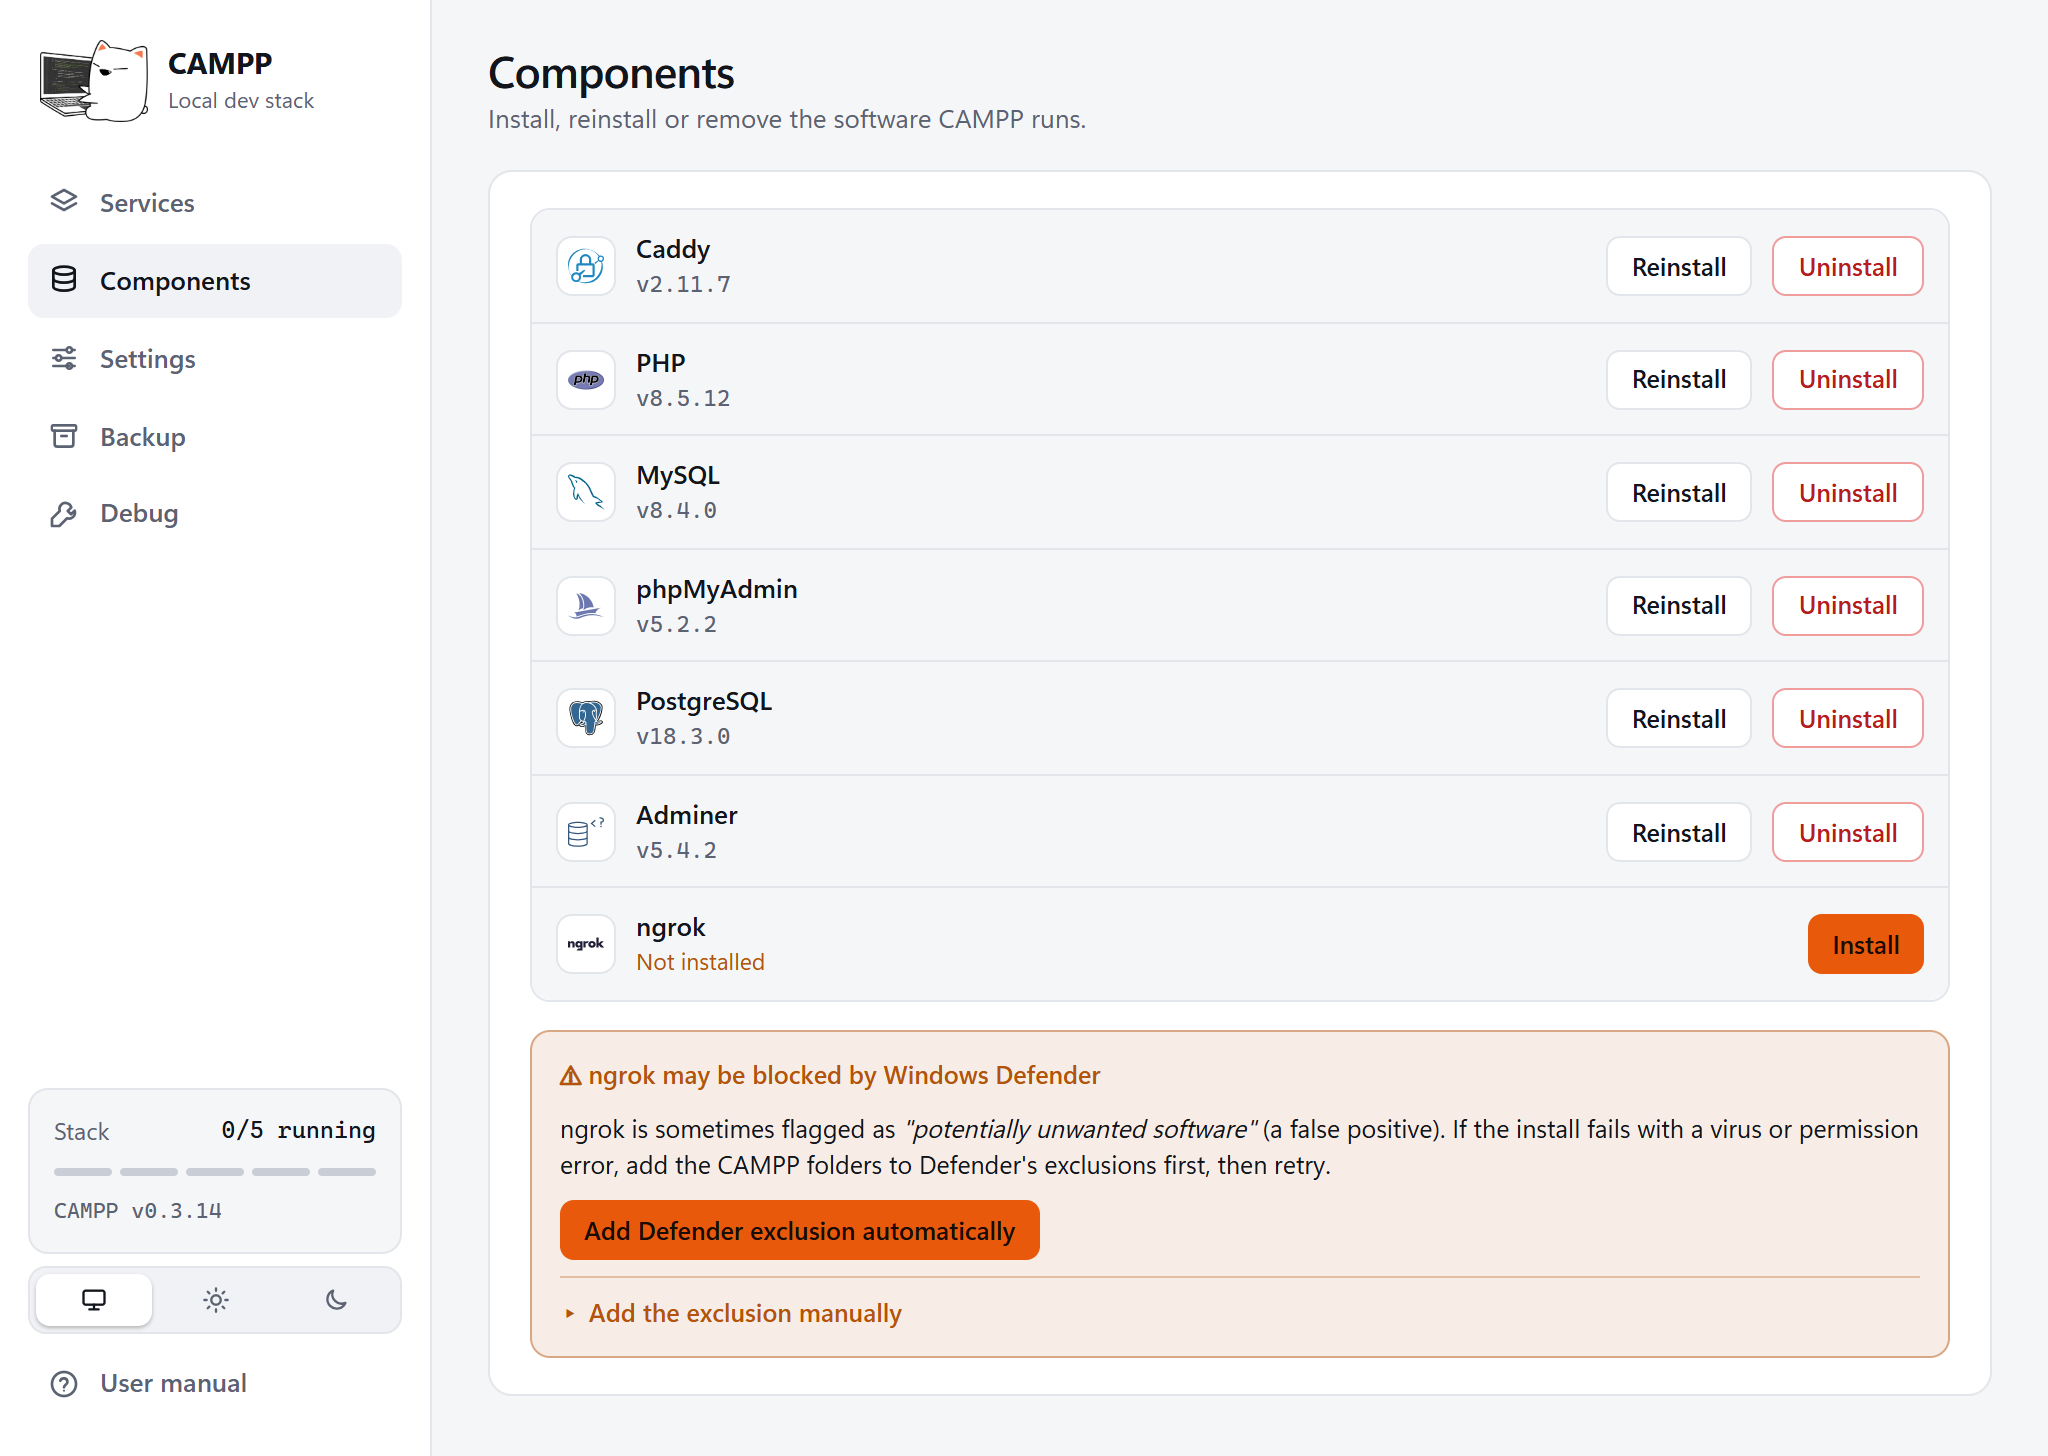2048x1456 pixels.
Task: Select the system theme monitor icon
Action: [x=94, y=1300]
